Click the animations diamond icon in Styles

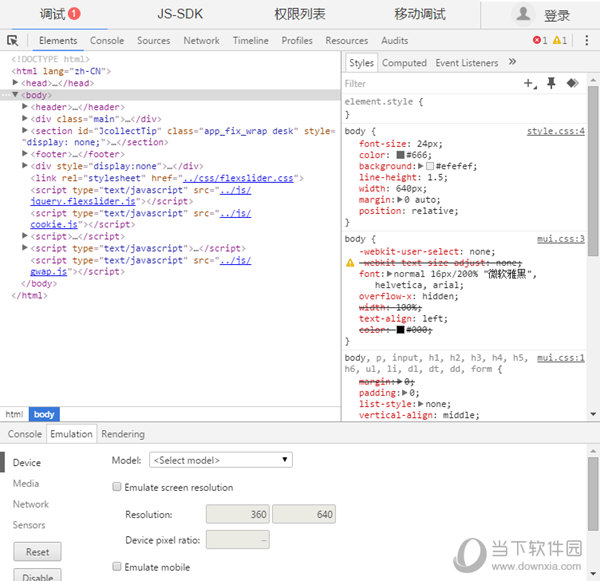click(572, 83)
